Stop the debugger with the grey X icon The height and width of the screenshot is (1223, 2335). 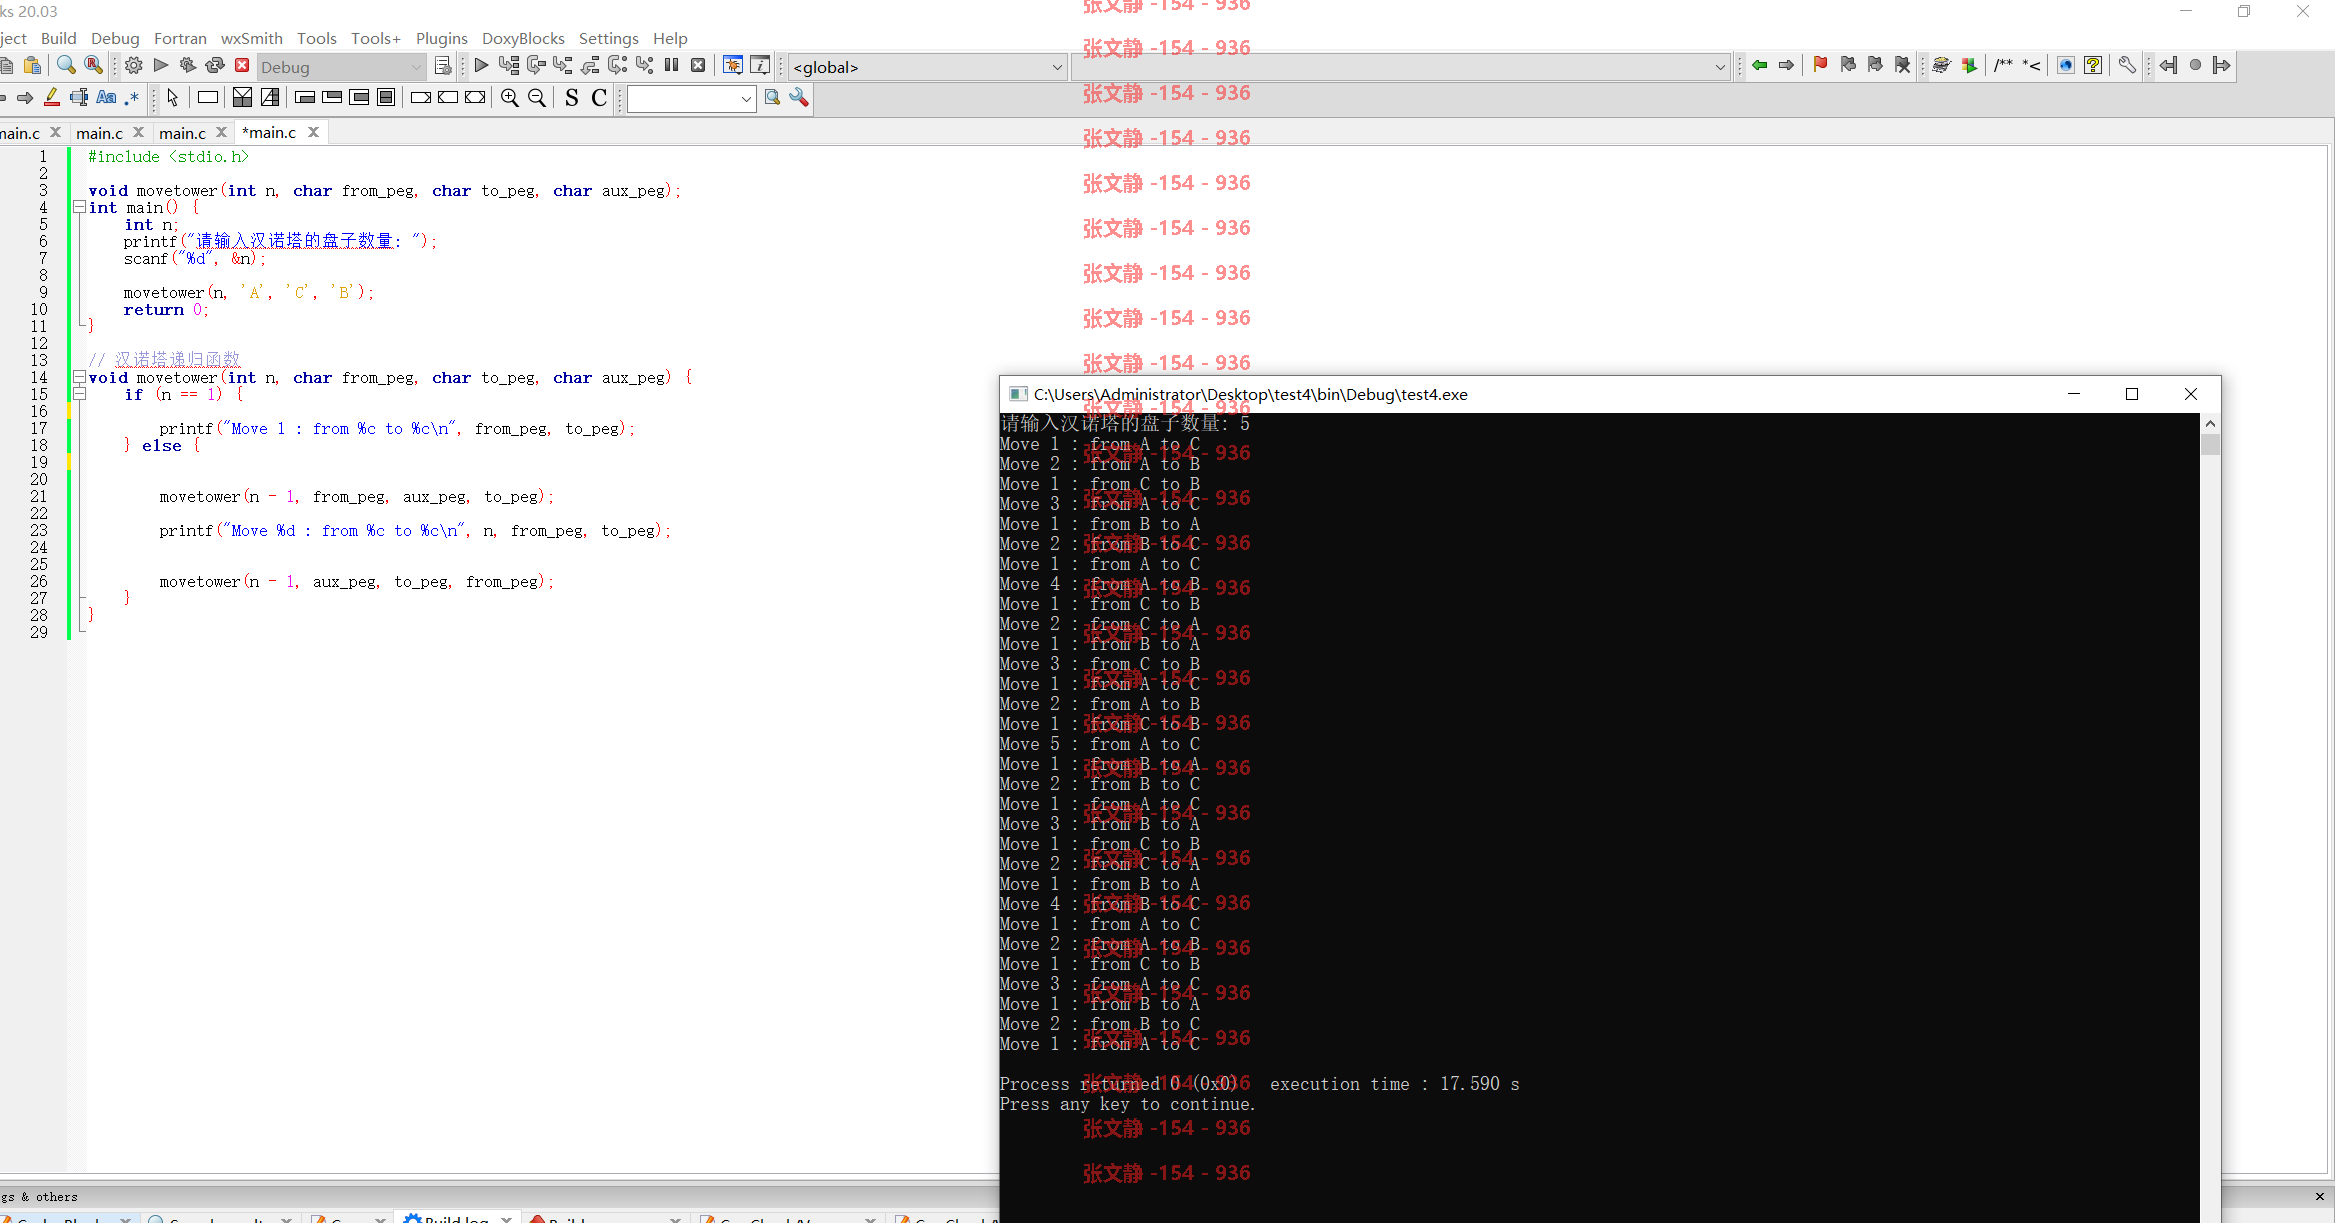699,66
